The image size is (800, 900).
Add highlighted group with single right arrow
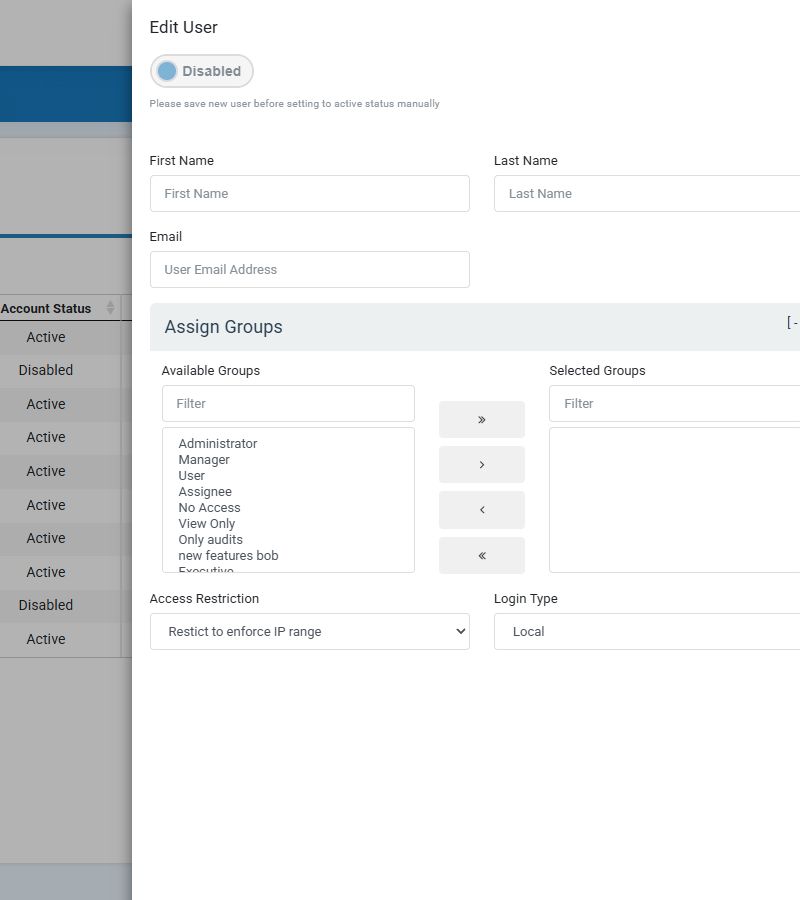point(481,464)
